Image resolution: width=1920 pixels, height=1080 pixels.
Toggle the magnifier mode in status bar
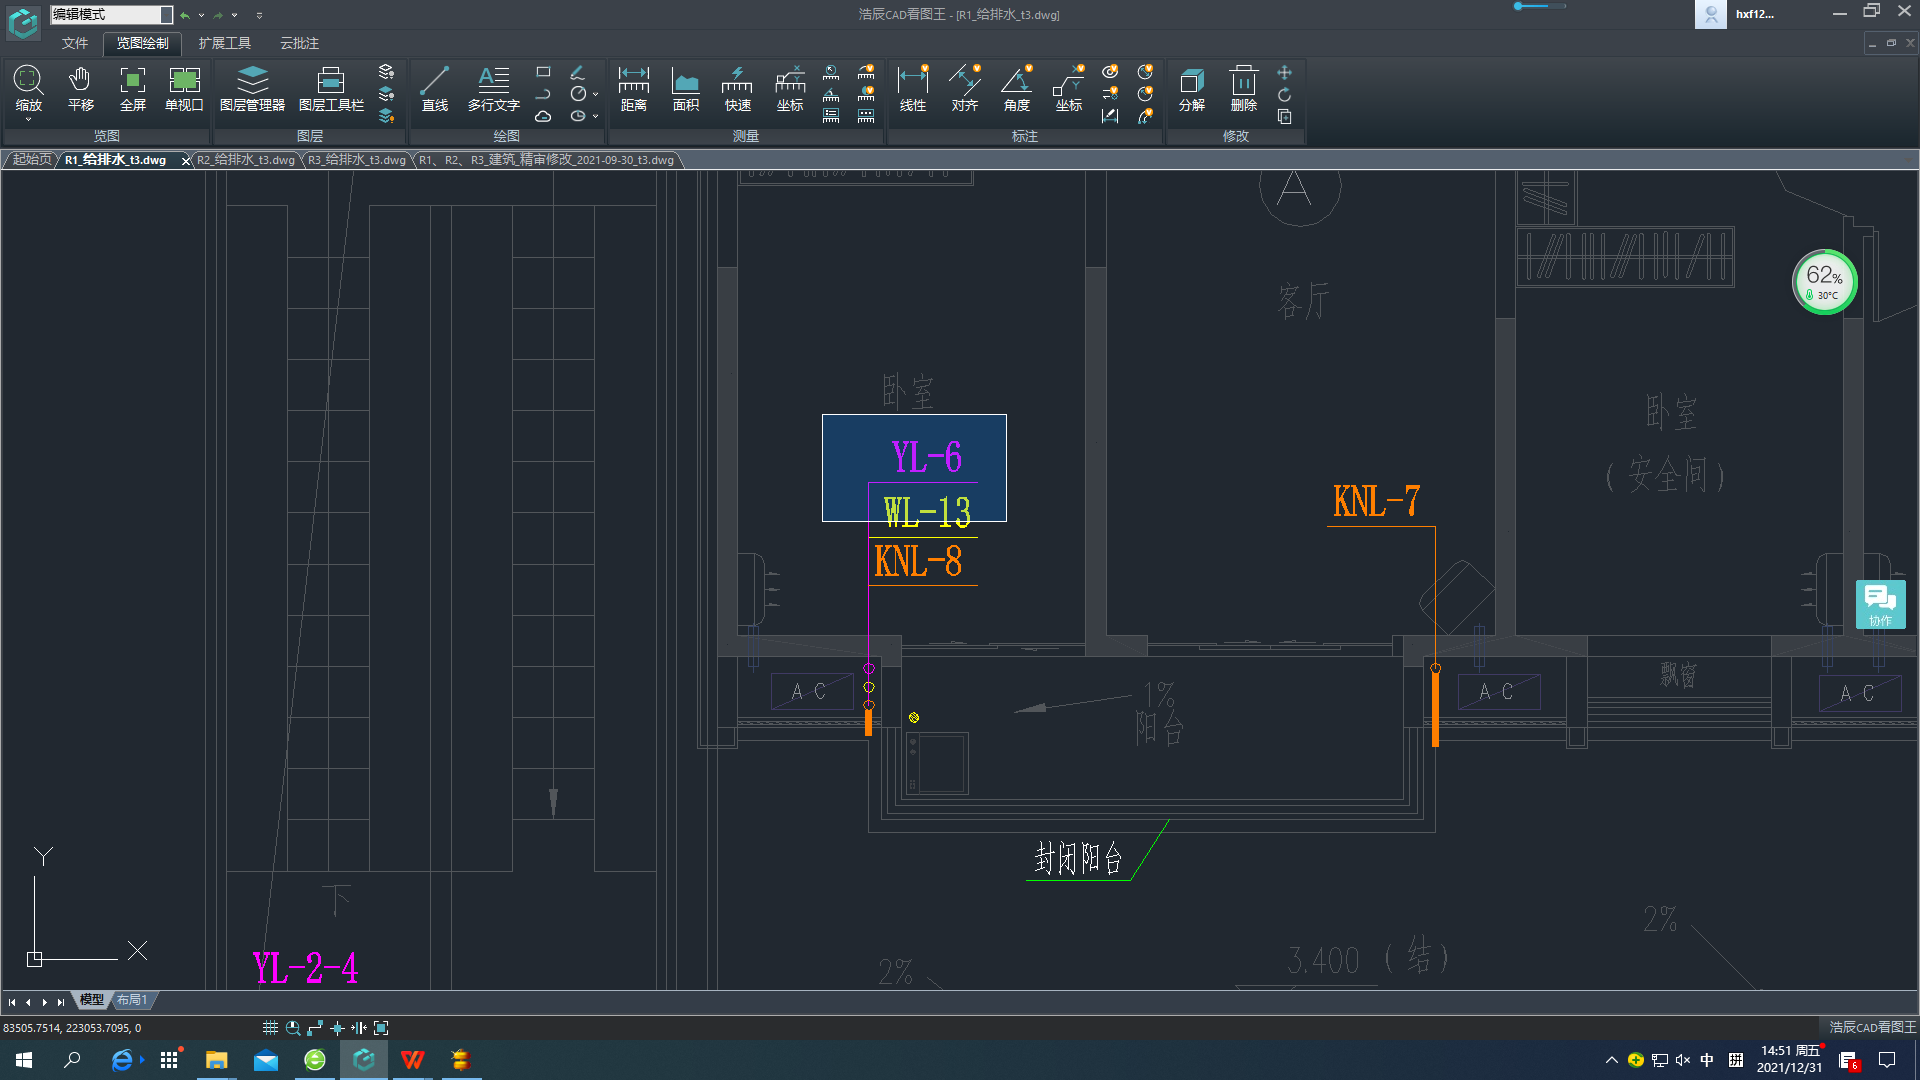293,1027
